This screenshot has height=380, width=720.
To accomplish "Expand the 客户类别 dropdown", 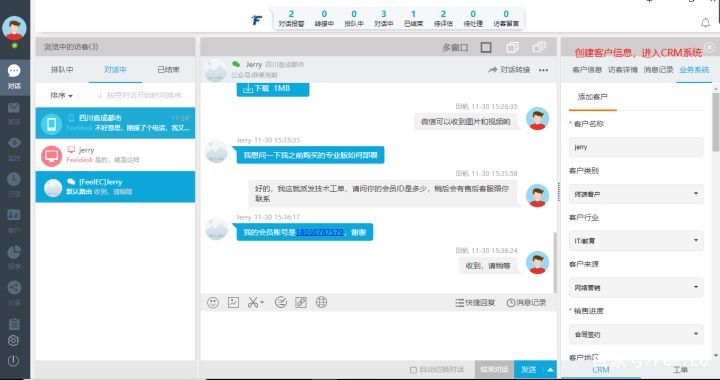I will [636, 194].
